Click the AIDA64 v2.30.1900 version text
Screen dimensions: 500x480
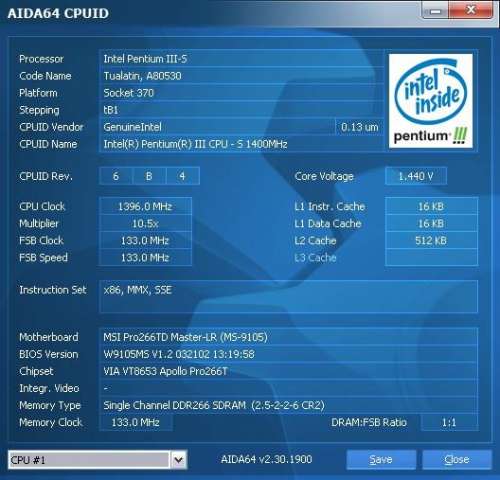(x=266, y=459)
